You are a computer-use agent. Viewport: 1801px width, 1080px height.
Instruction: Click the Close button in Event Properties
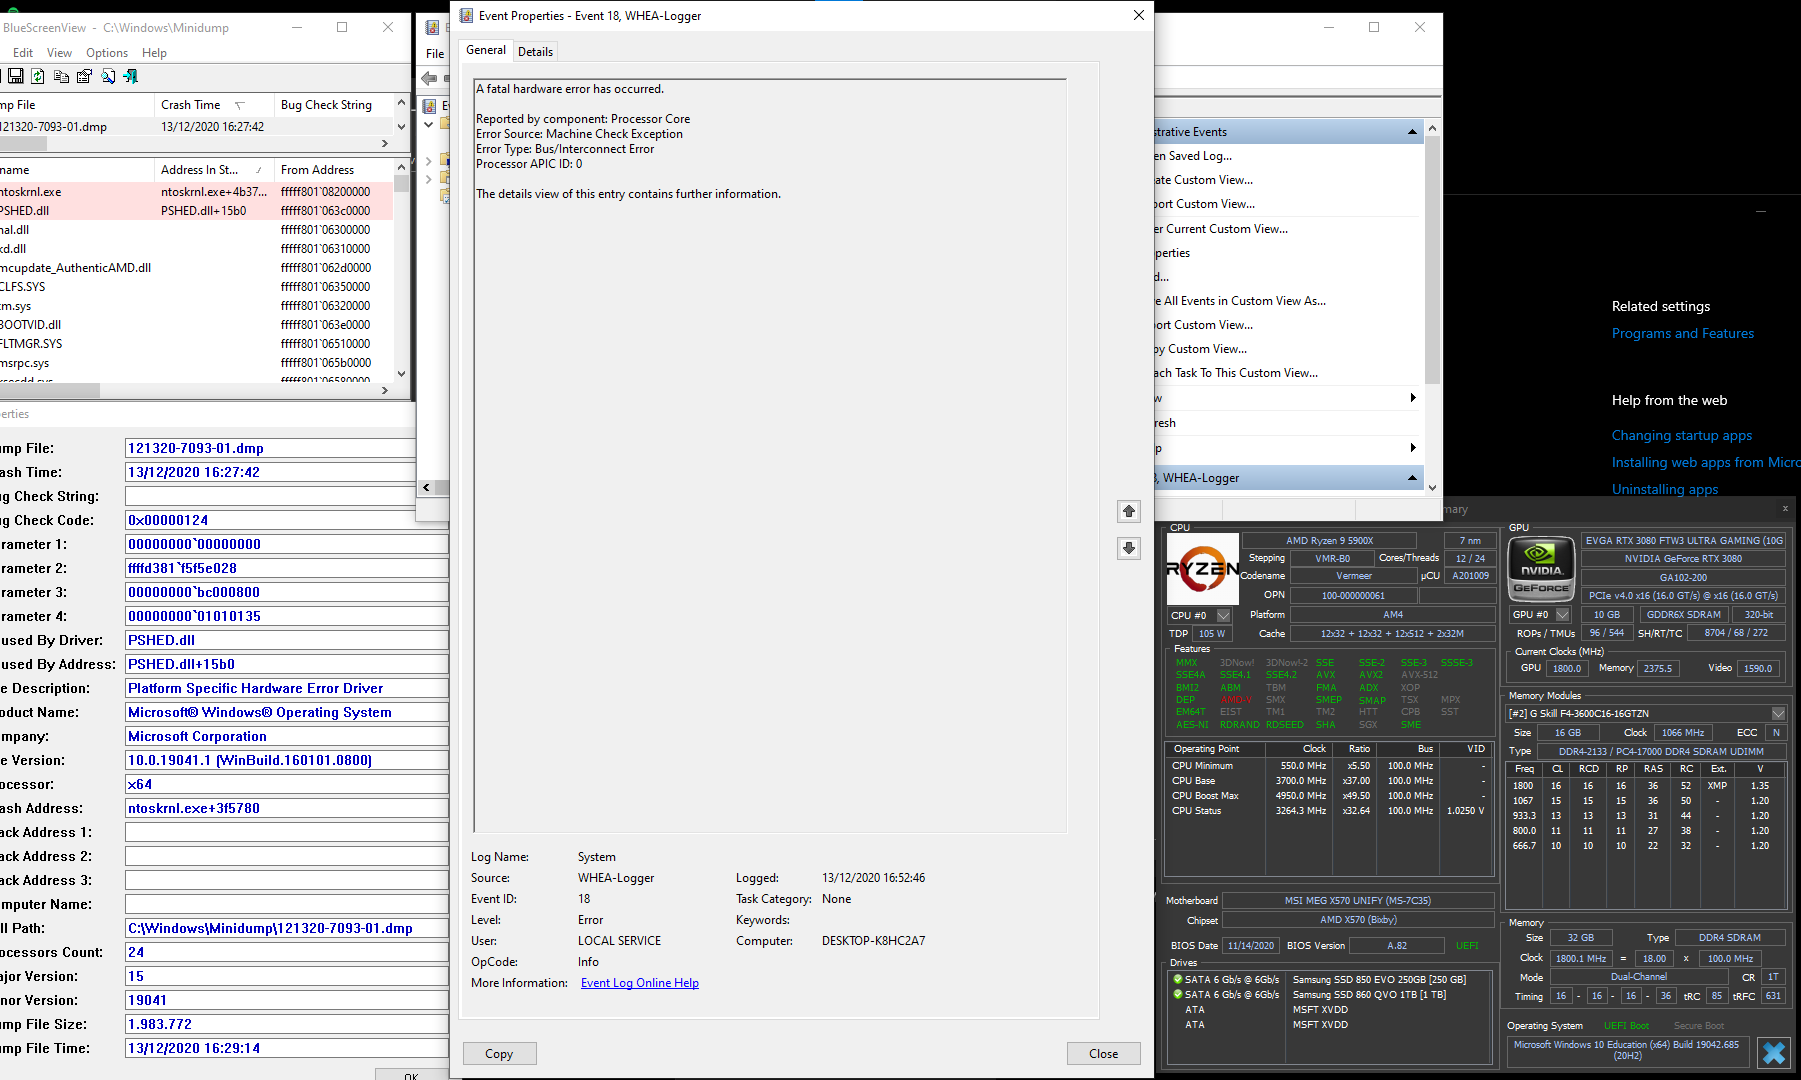click(x=1104, y=1054)
